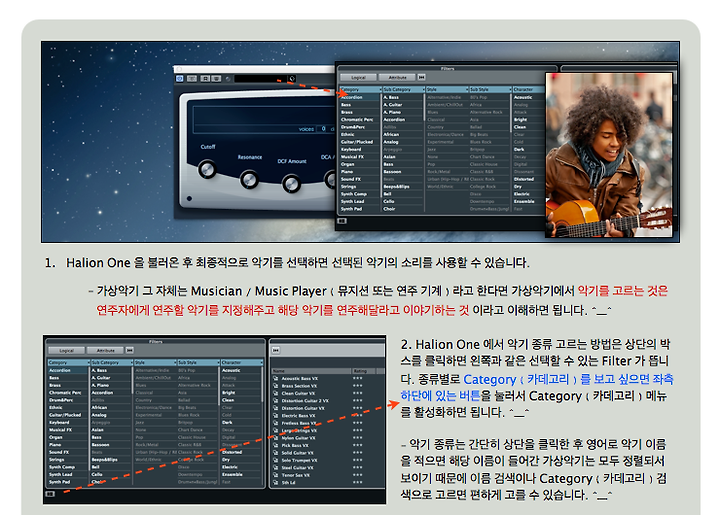The height and width of the screenshot is (515, 720).
Task: Open Sub Style dropdown in upper Filters panel
Action: point(509,90)
